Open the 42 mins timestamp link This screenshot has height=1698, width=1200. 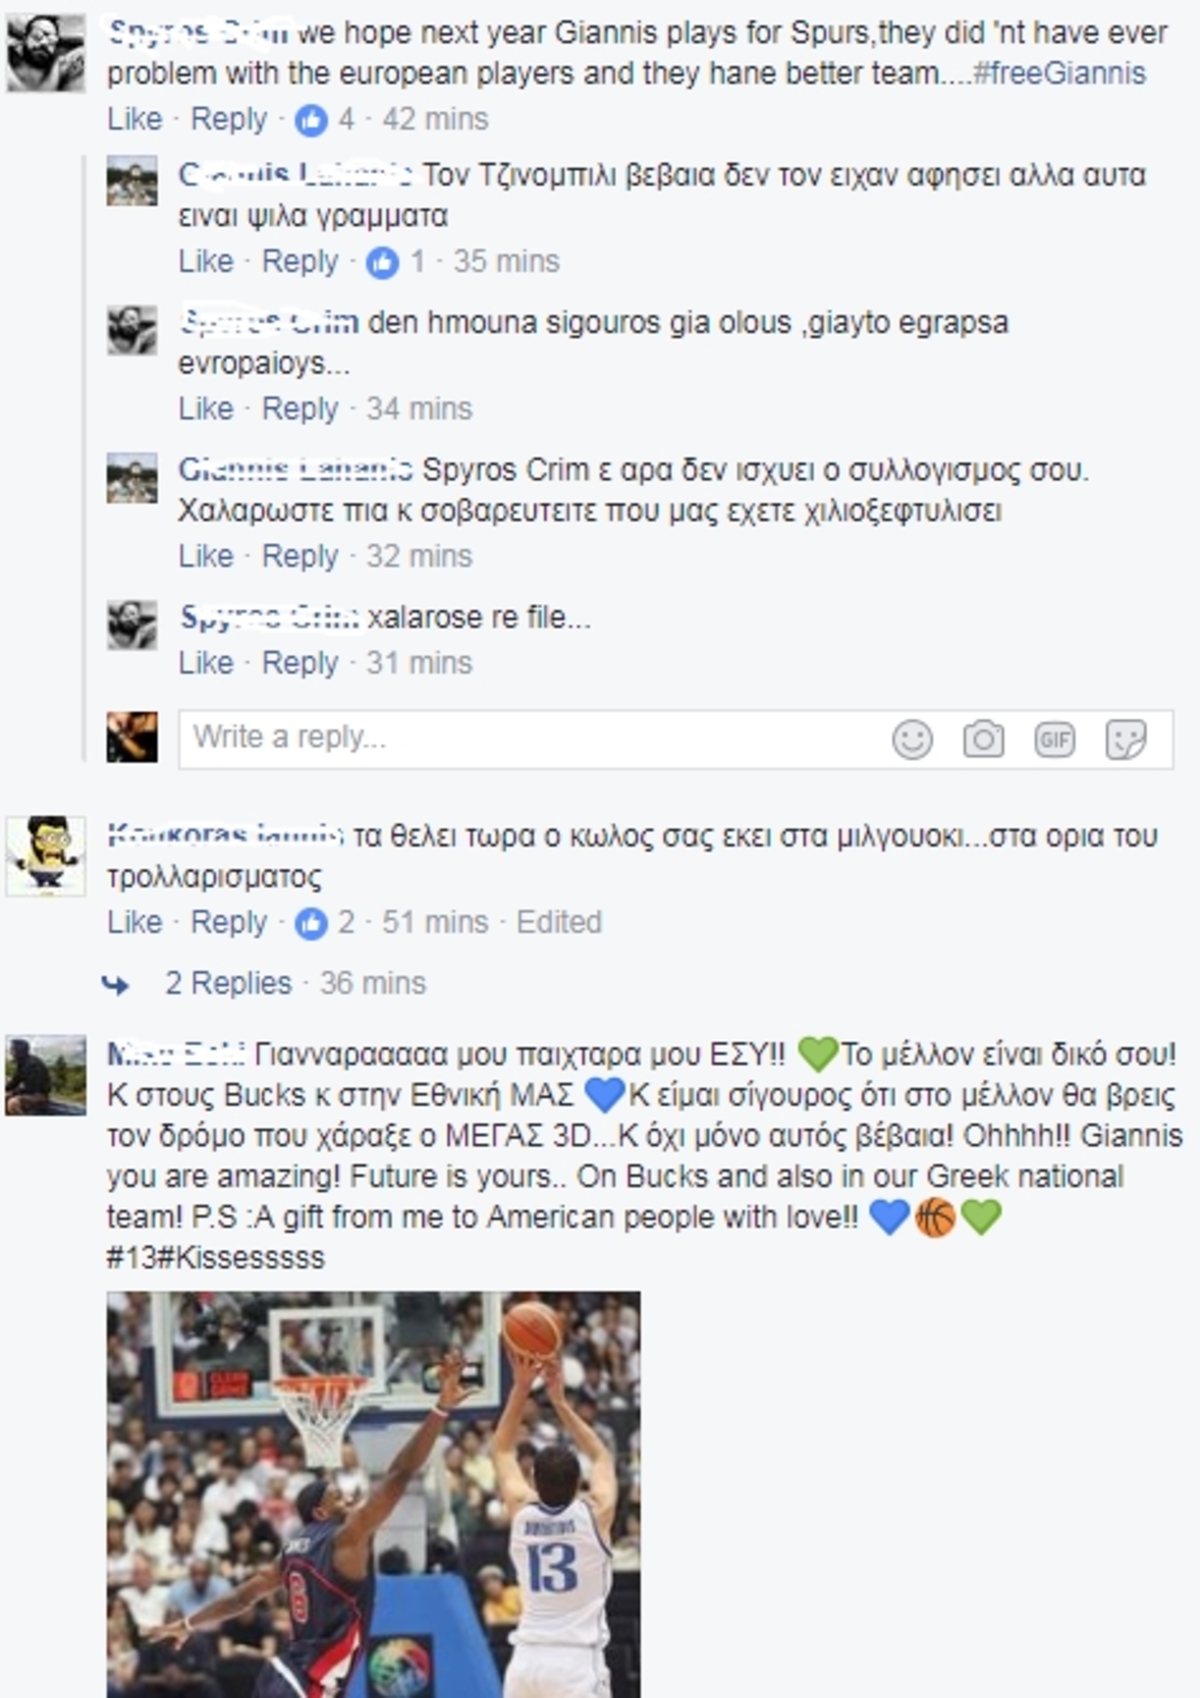(x=435, y=119)
